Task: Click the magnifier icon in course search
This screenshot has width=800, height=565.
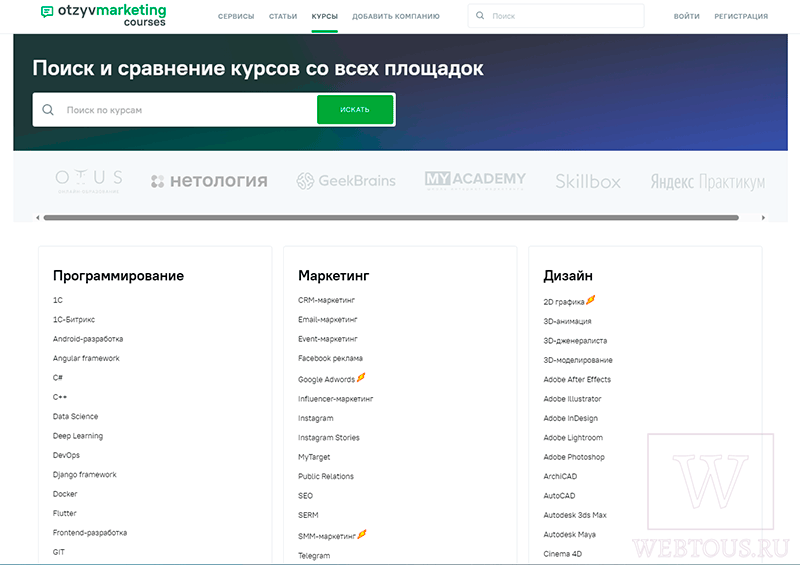Action: click(48, 110)
